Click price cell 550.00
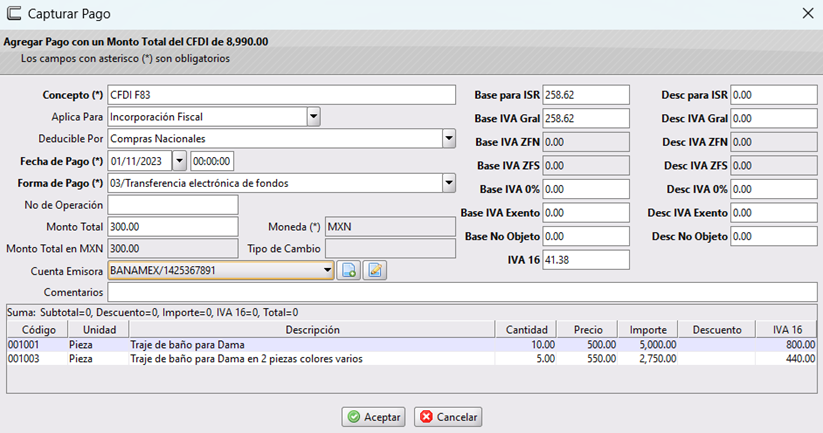Image resolution: width=823 pixels, height=433 pixels. [x=588, y=359]
